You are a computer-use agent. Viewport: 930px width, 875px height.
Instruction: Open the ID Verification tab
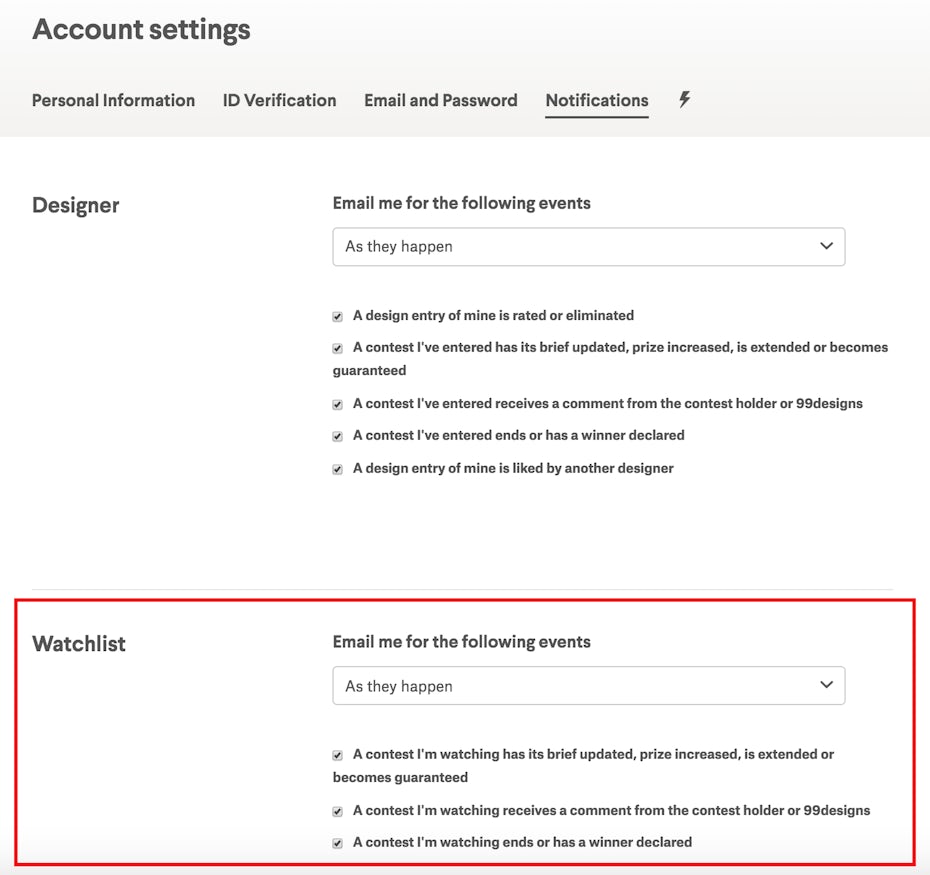279,100
